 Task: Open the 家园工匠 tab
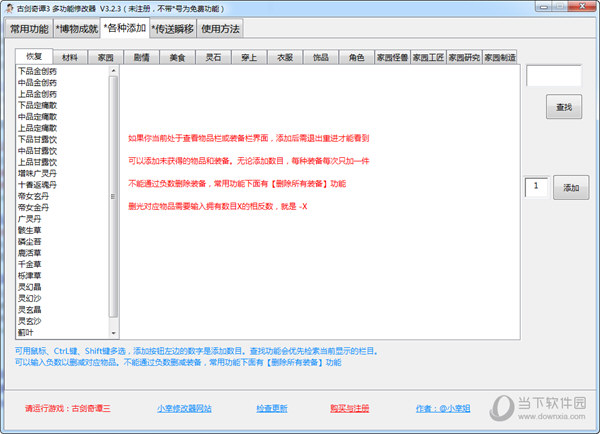[428, 57]
